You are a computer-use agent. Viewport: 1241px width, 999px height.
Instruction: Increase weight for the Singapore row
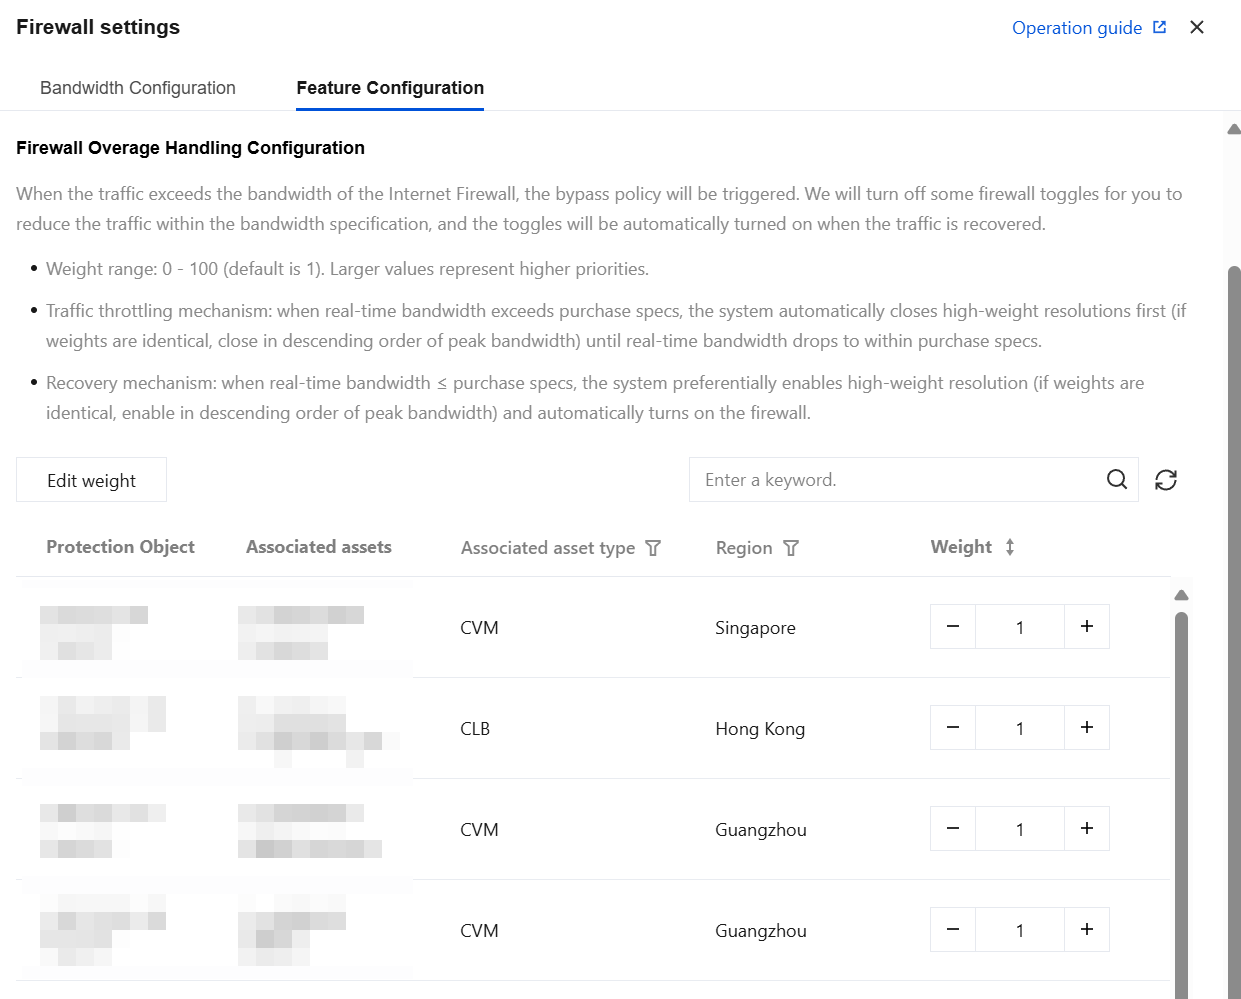(1087, 627)
